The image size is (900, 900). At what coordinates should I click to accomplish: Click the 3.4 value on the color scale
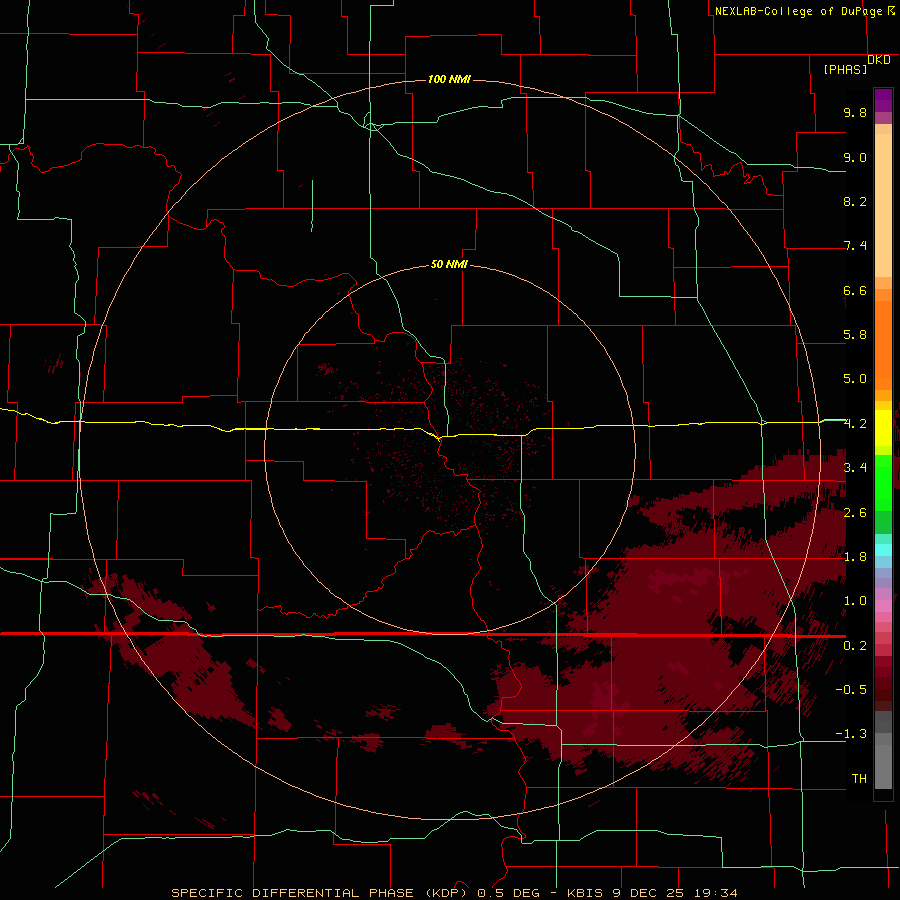(x=855, y=468)
